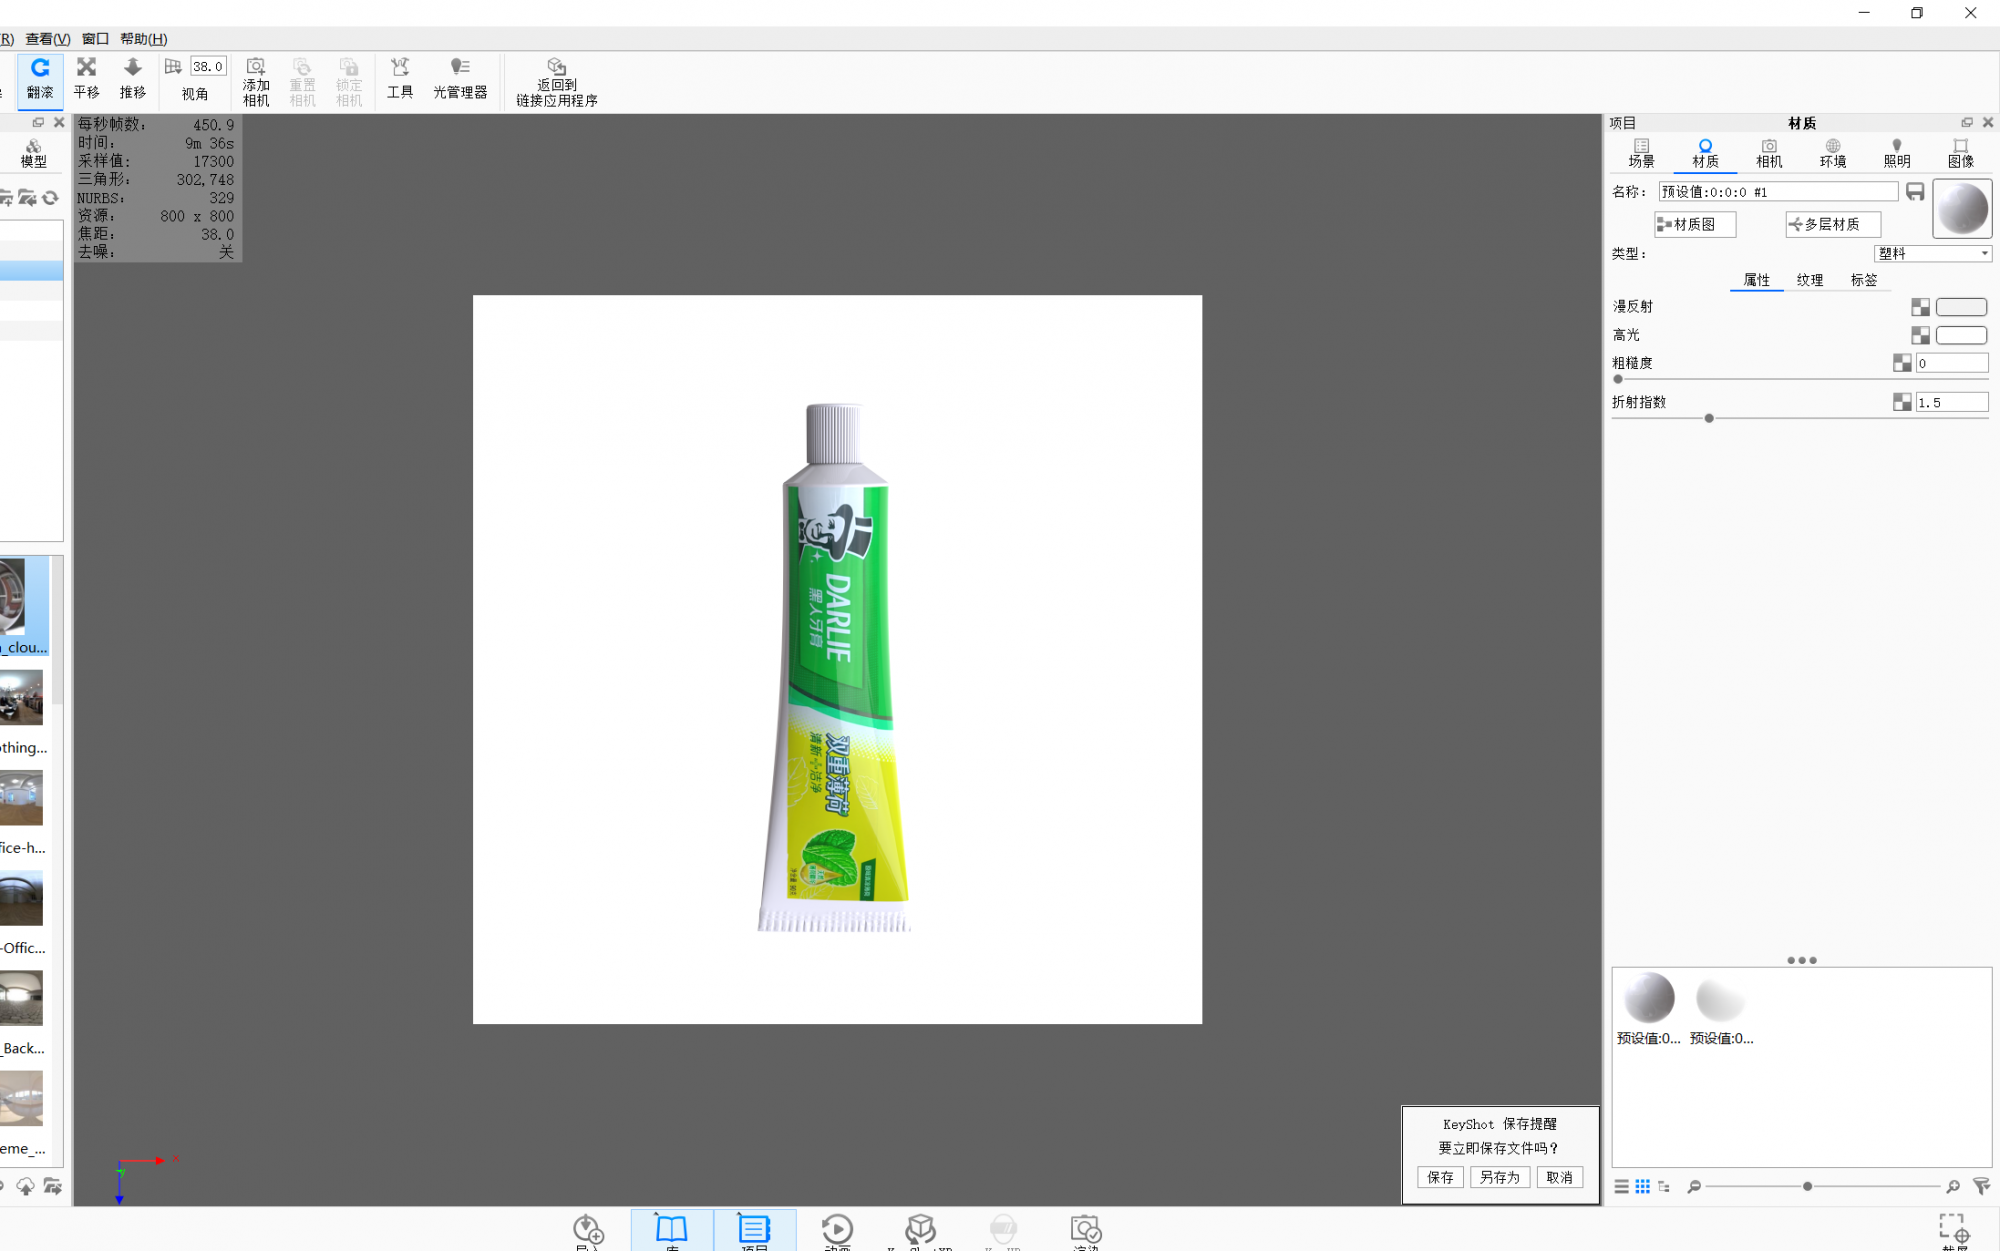
Task: Click the 折射指数 refraction index field
Action: 1952,402
